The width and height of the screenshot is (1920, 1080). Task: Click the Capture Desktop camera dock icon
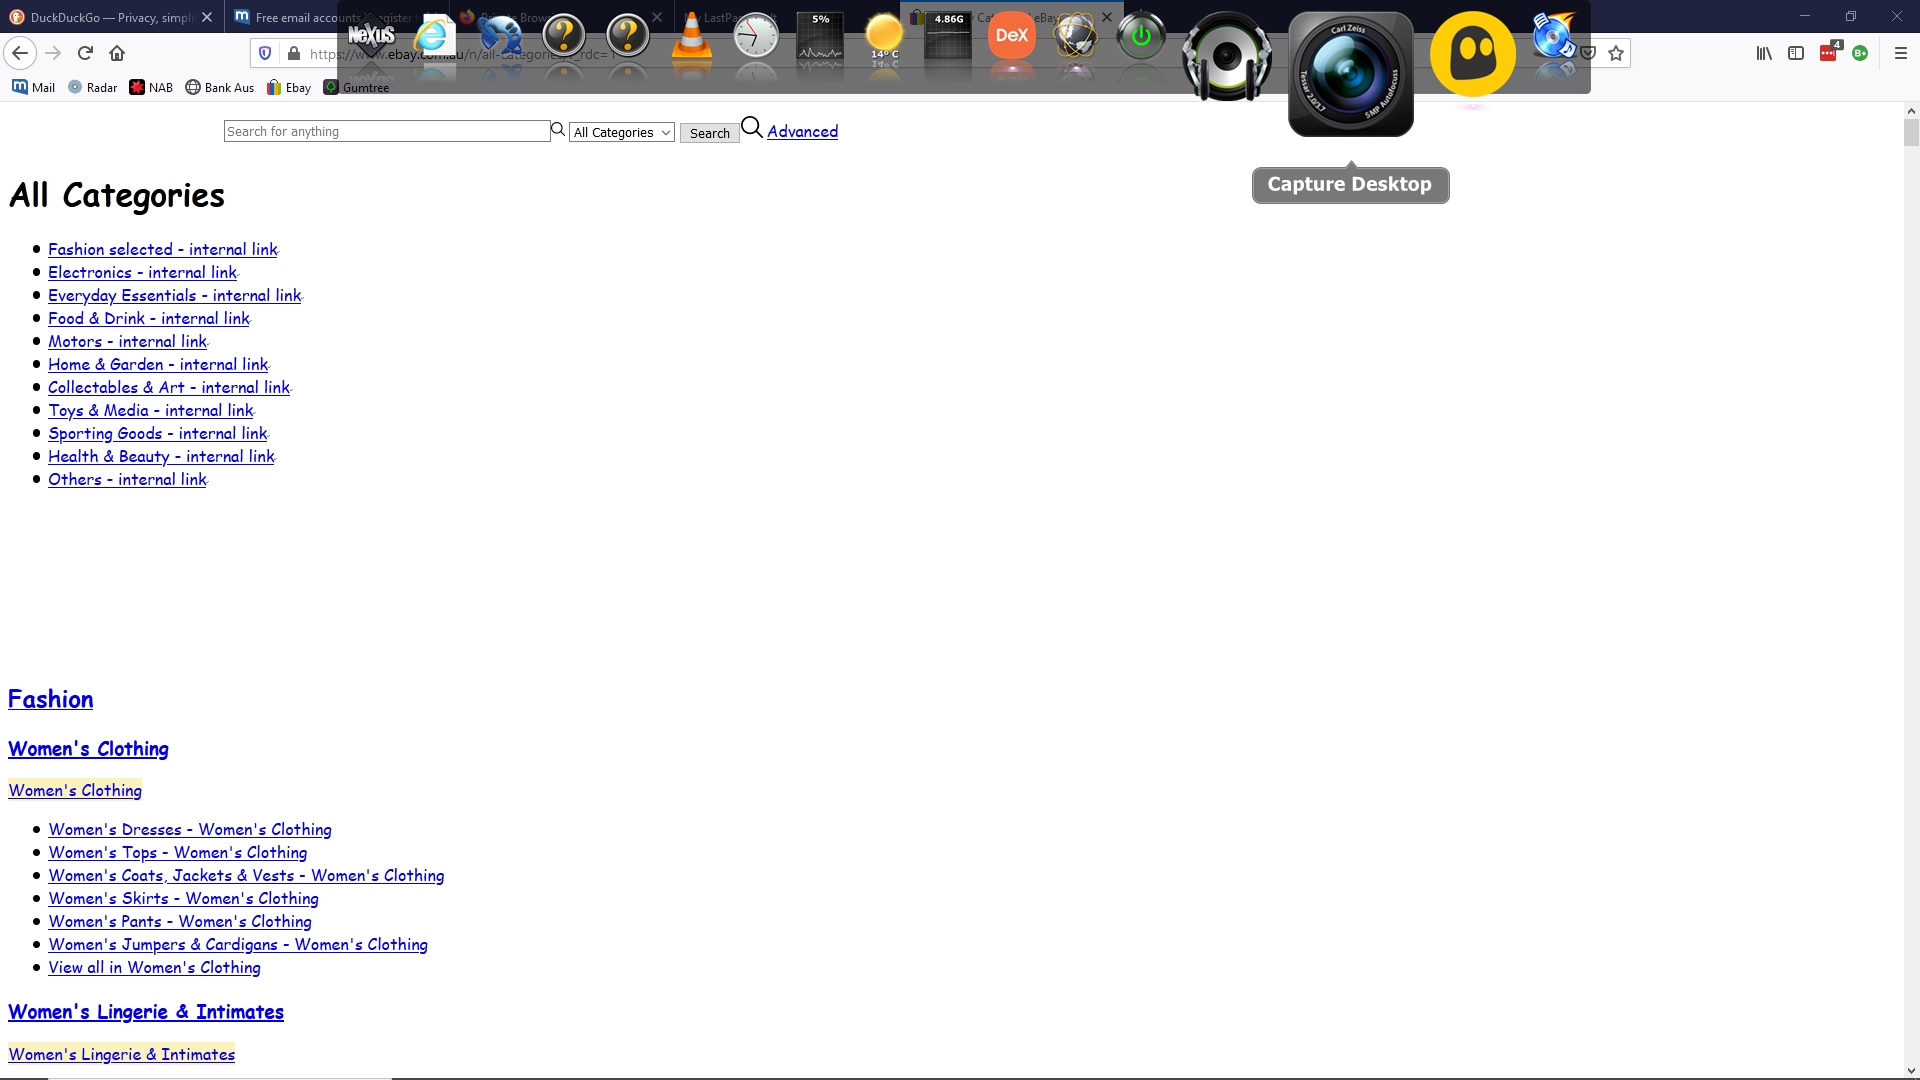click(x=1350, y=74)
